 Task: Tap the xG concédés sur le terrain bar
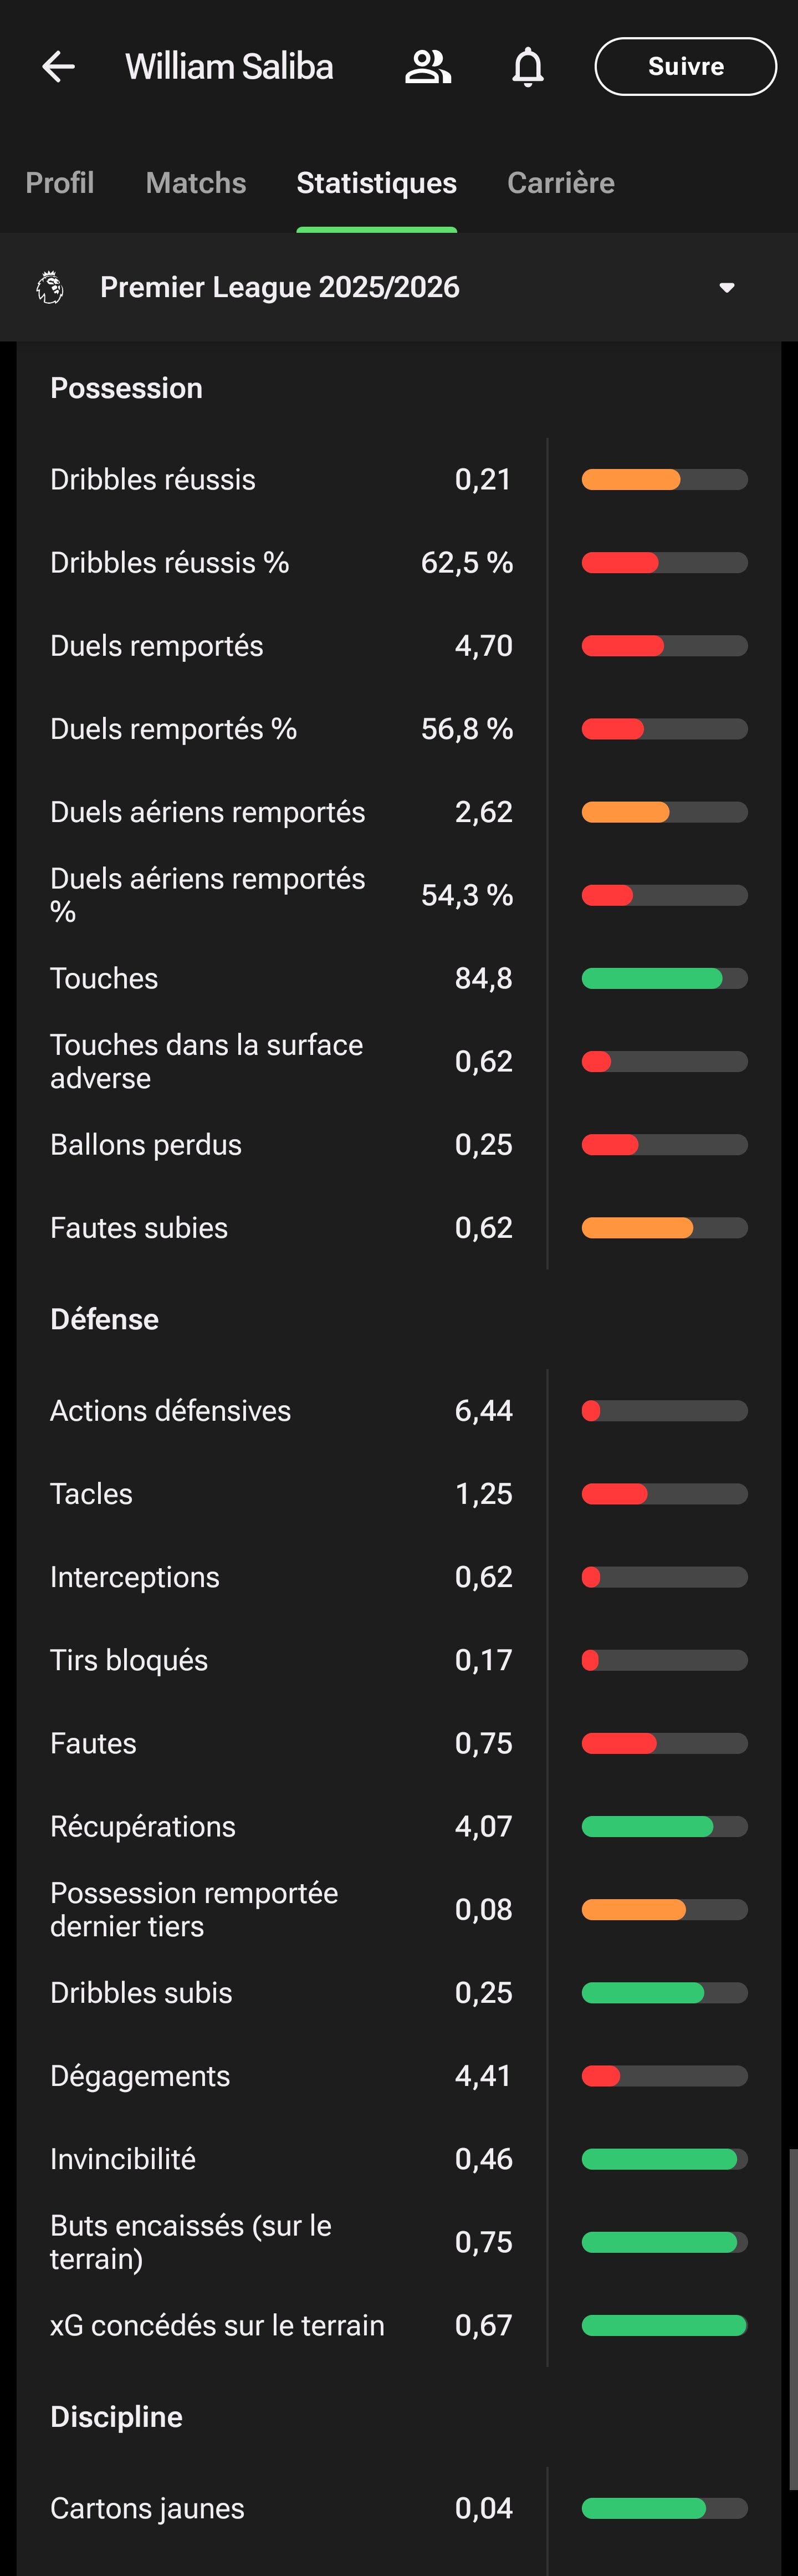pos(664,2326)
